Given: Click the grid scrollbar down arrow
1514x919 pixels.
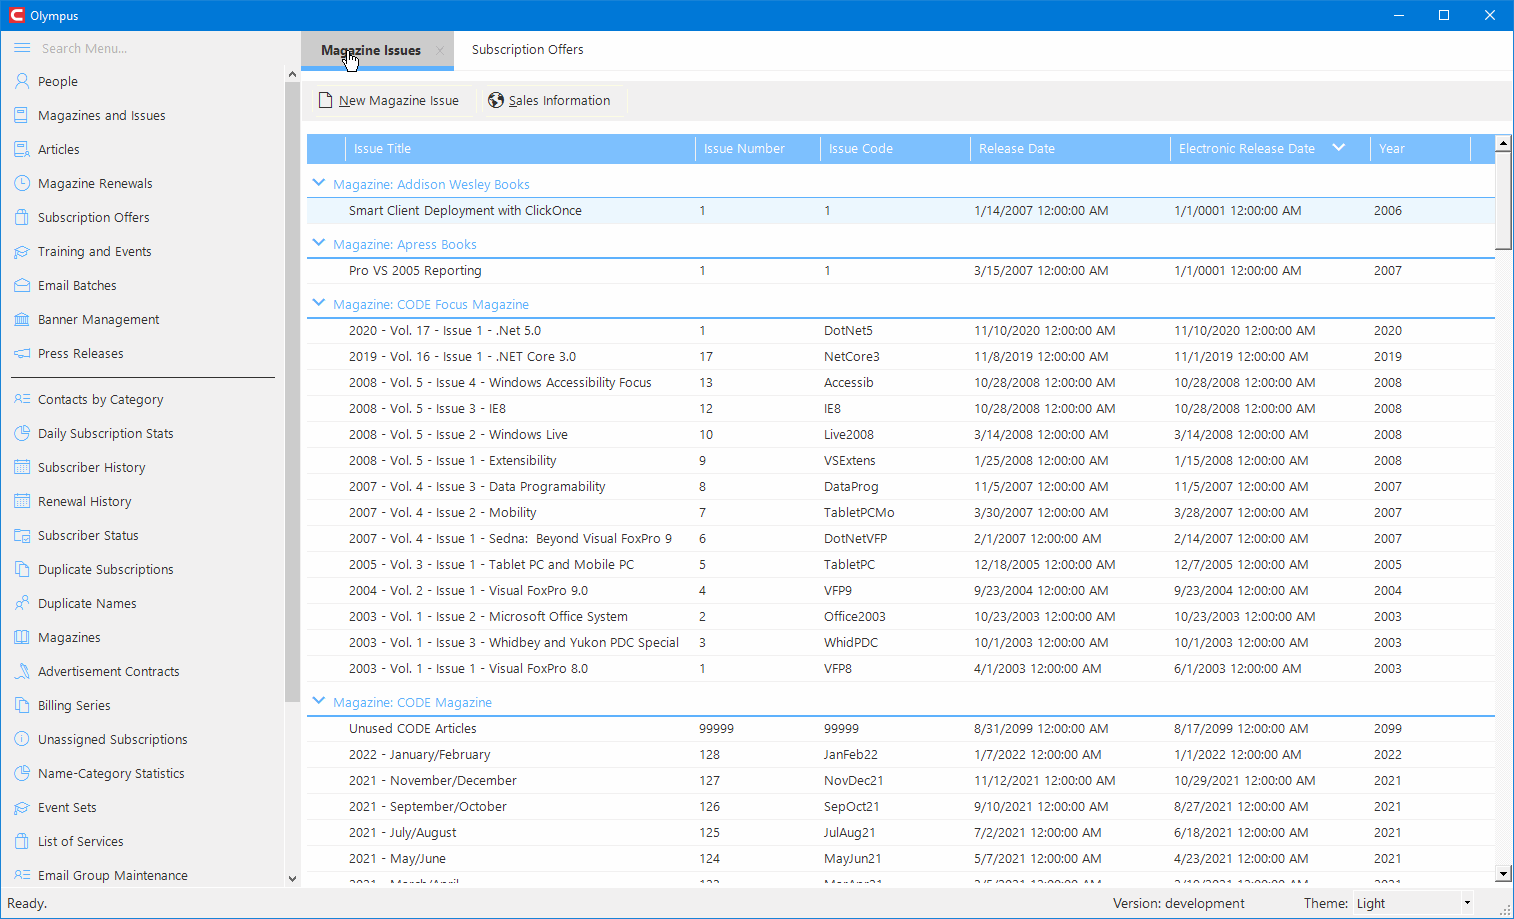Looking at the screenshot, I should (x=1503, y=874).
